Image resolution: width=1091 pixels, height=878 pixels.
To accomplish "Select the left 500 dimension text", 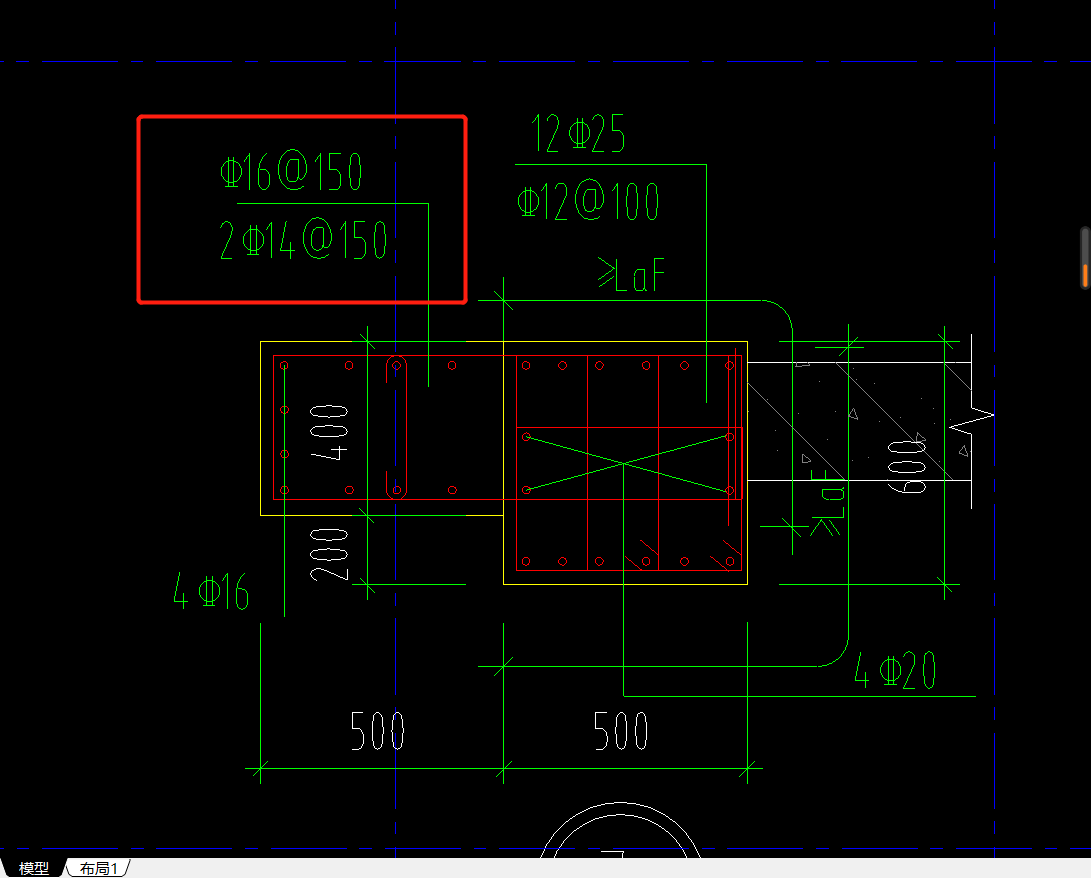I will point(377,731).
